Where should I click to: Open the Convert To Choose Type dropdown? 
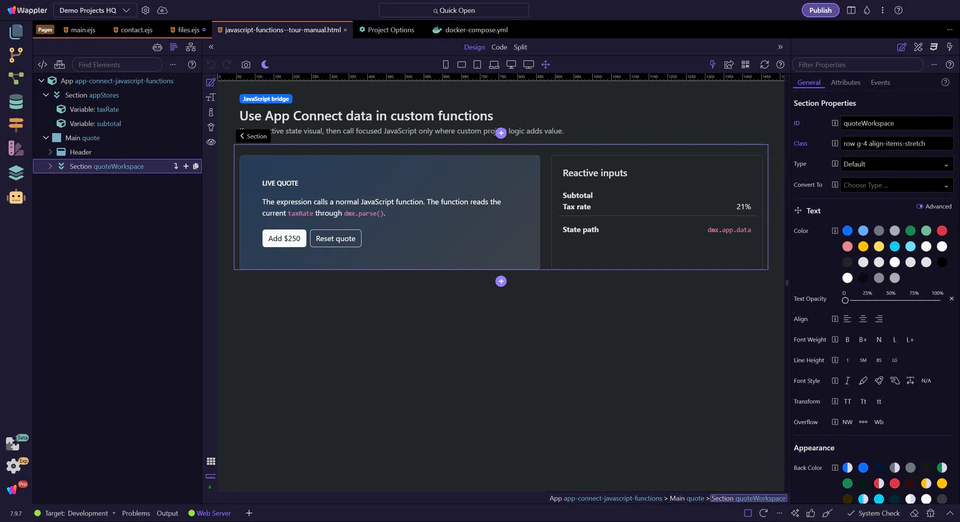[896, 185]
